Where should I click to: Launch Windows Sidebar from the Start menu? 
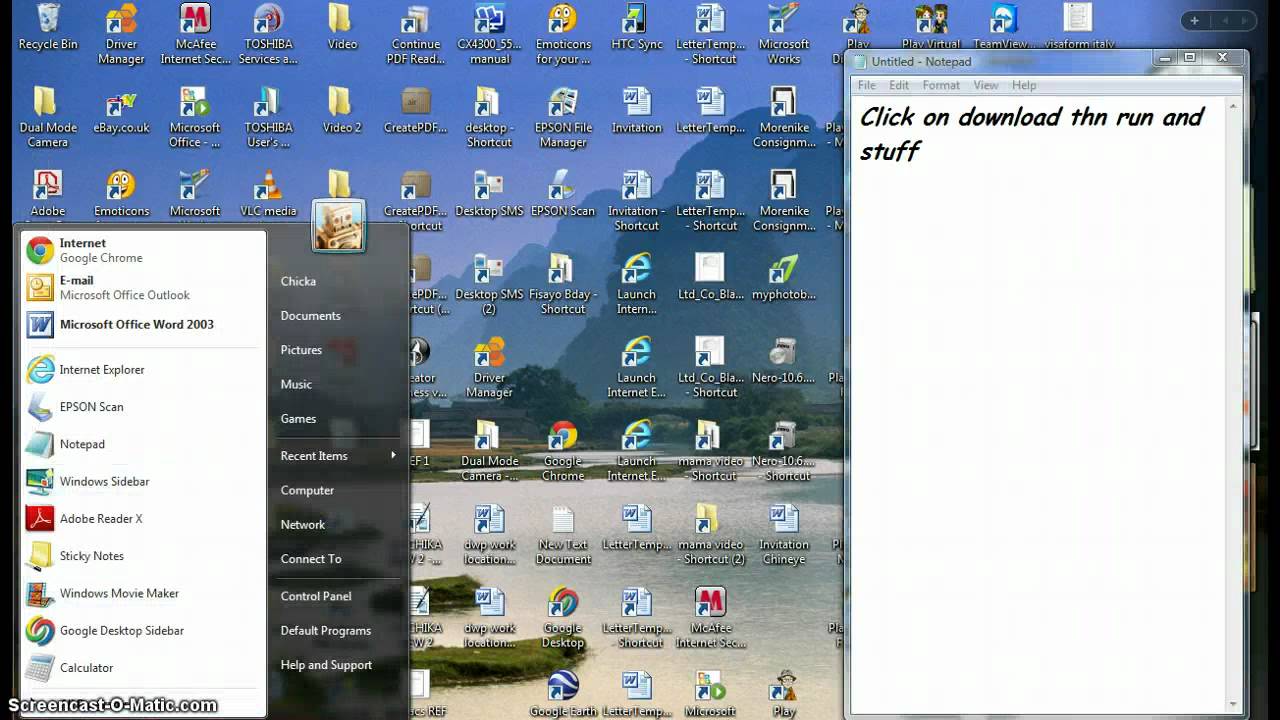pos(143,481)
